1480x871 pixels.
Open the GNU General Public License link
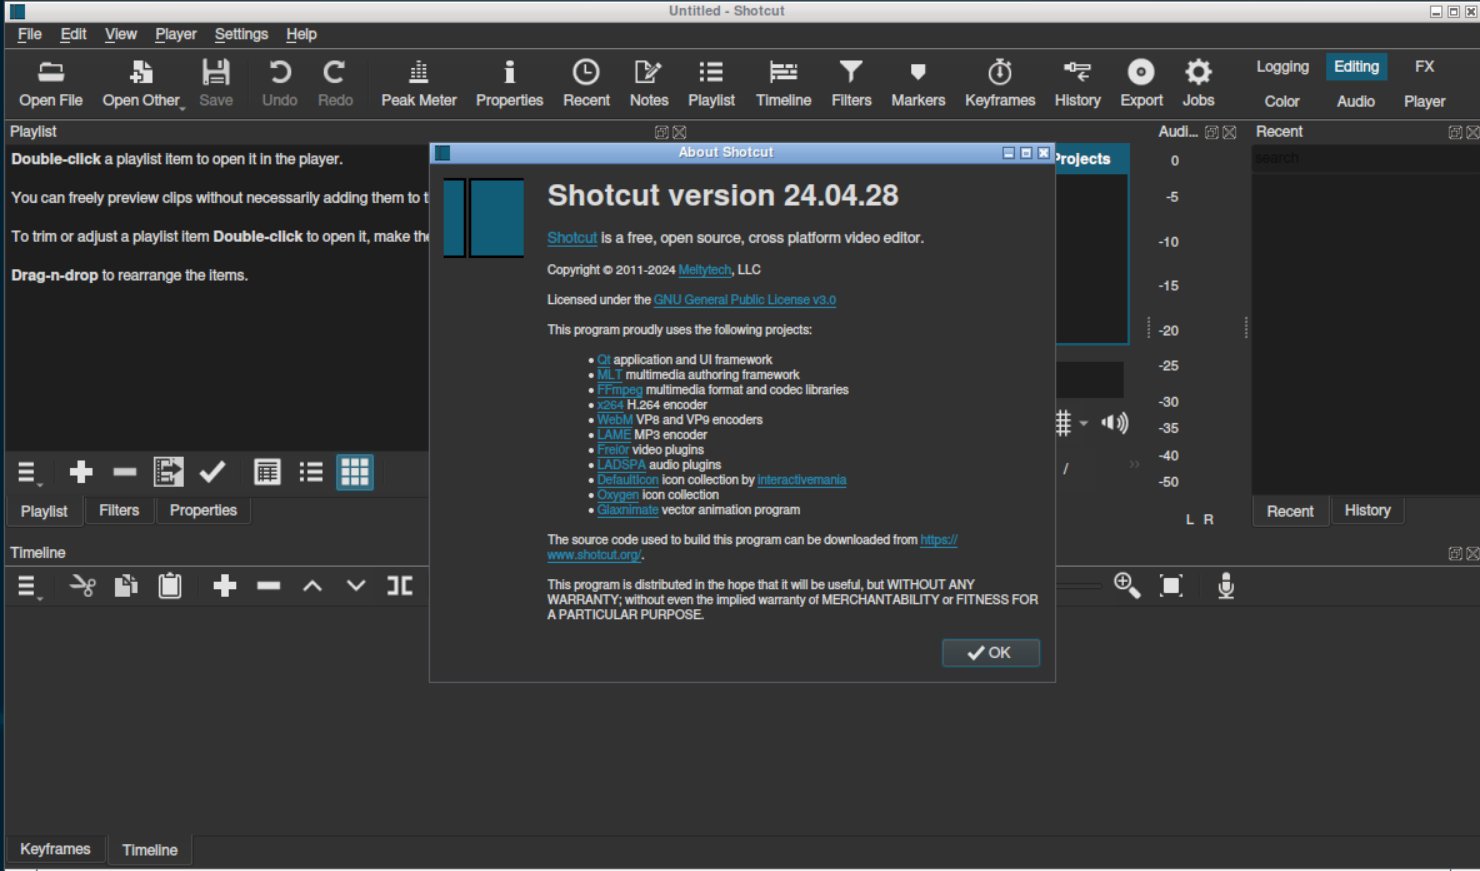[744, 300]
